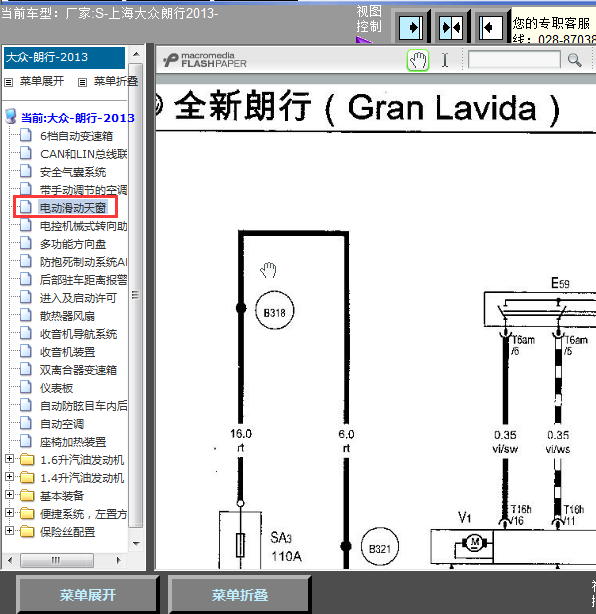
Task: Click the sidebar scroll-down arrow
Action: tap(136, 544)
